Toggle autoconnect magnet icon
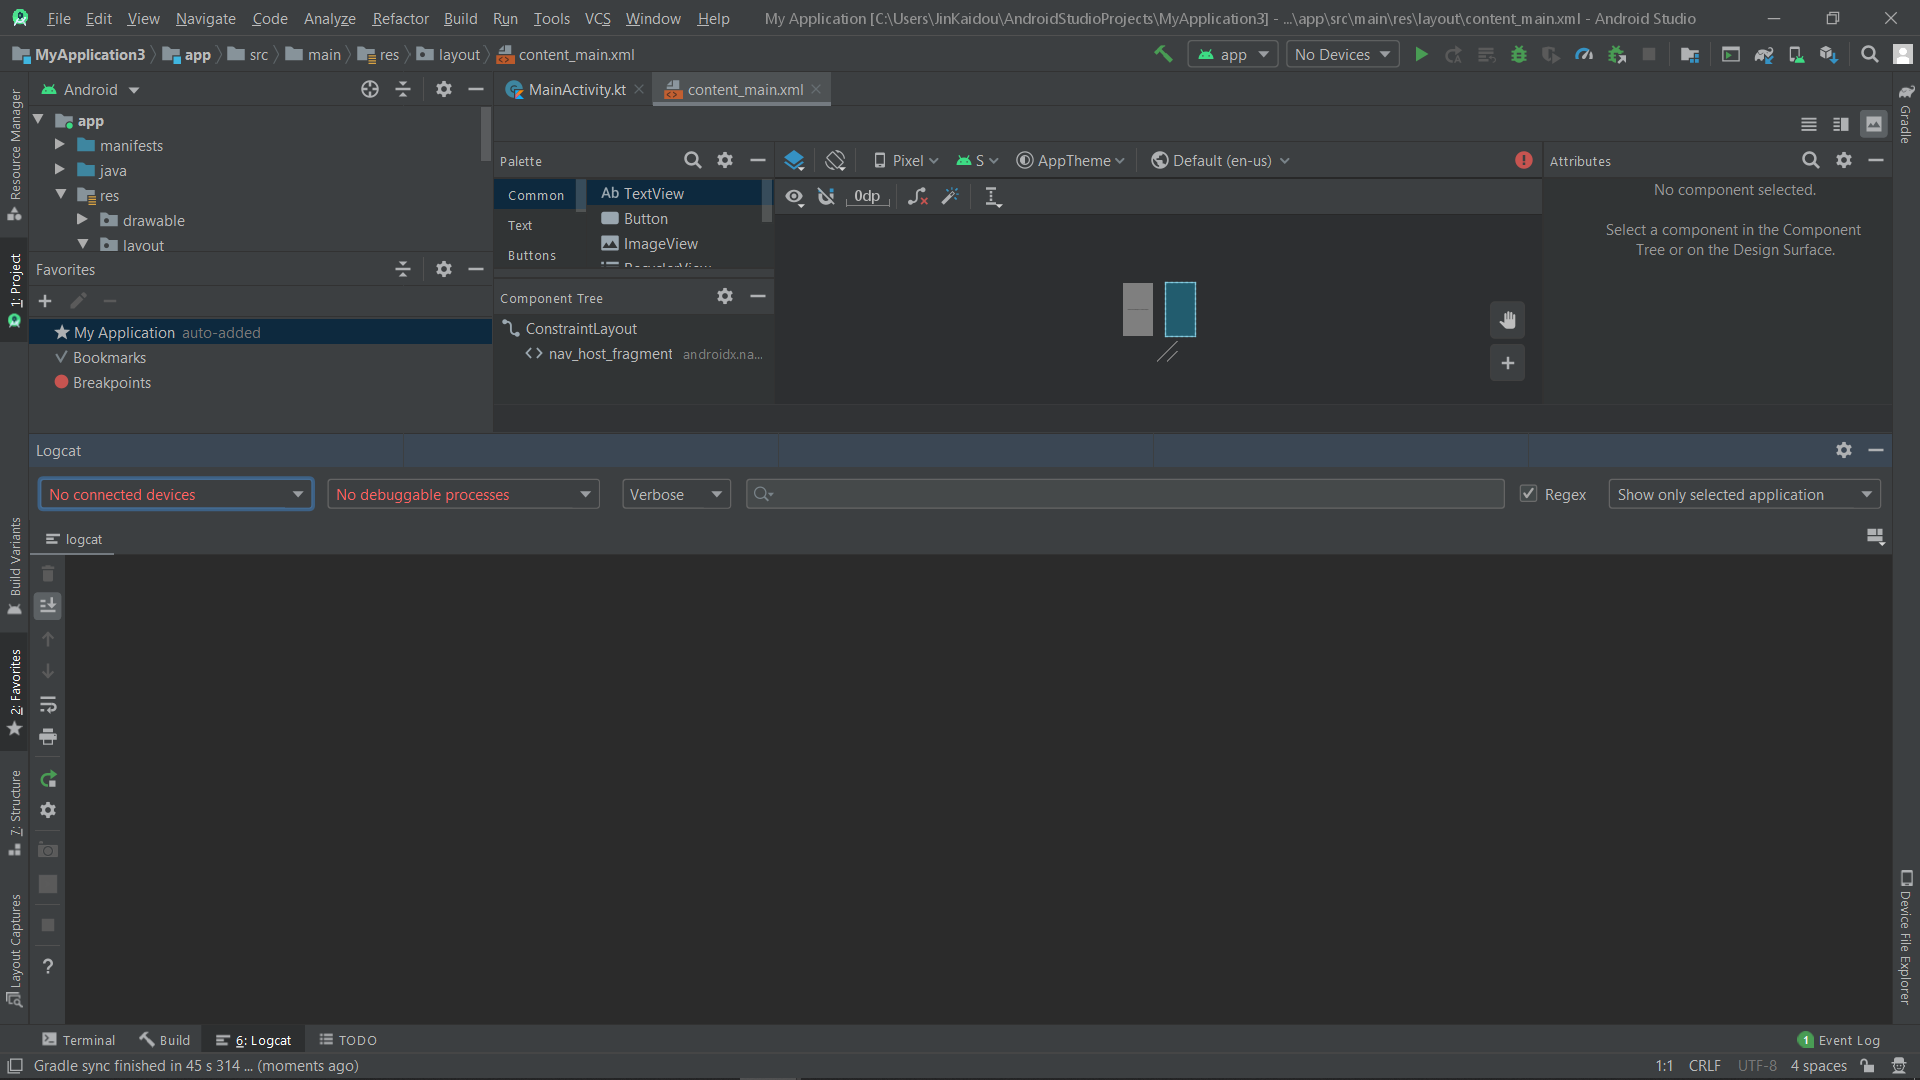Viewport: 1920px width, 1080px height. coord(826,196)
